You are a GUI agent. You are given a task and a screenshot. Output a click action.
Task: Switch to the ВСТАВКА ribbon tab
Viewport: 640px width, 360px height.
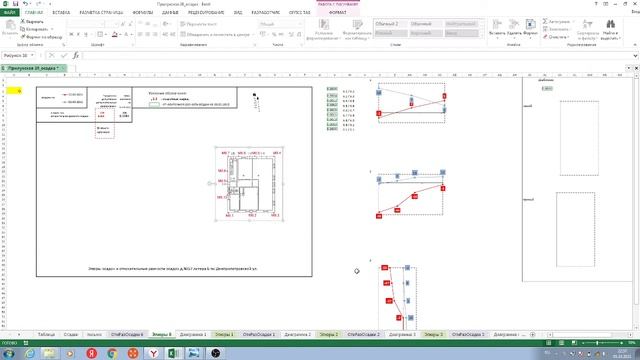(61, 13)
